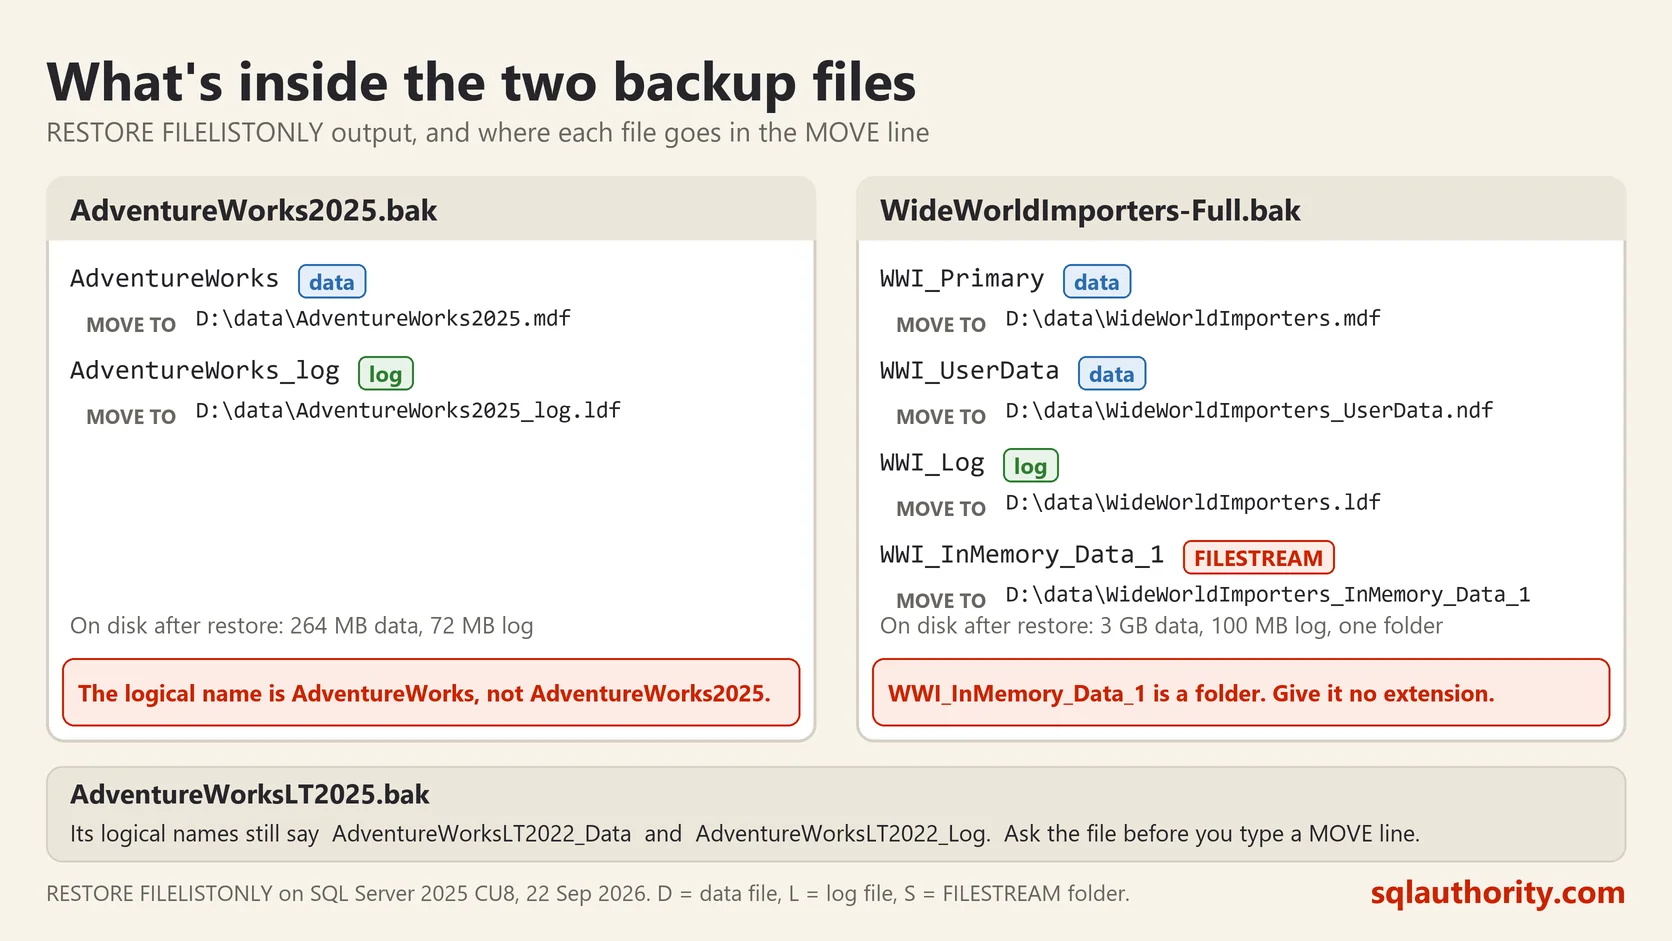Select path D:\data\WideWorldImporters.ldf
Screen dimensions: 1672x941
tap(1193, 503)
